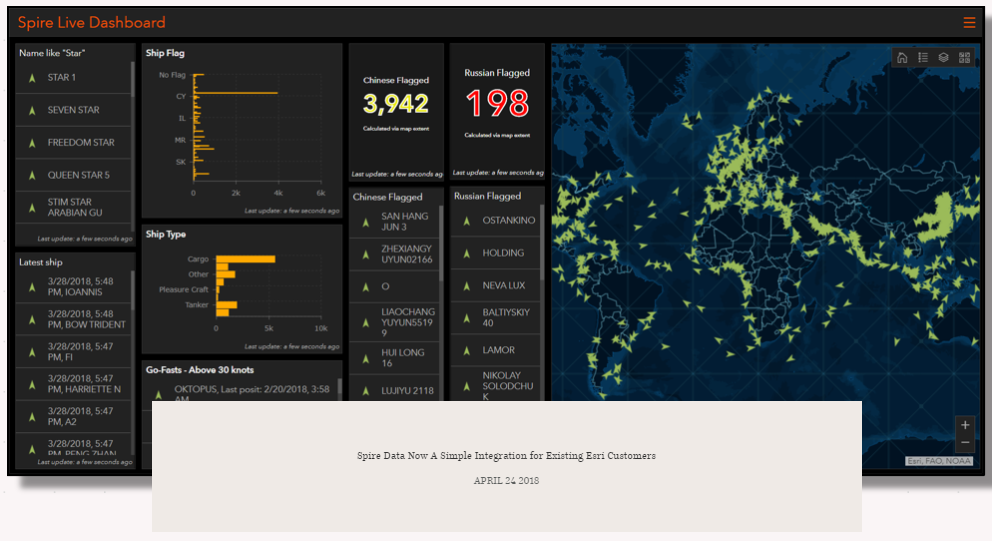
Task: Select the BOW TRIDENT latest ship entry
Action: coord(73,320)
